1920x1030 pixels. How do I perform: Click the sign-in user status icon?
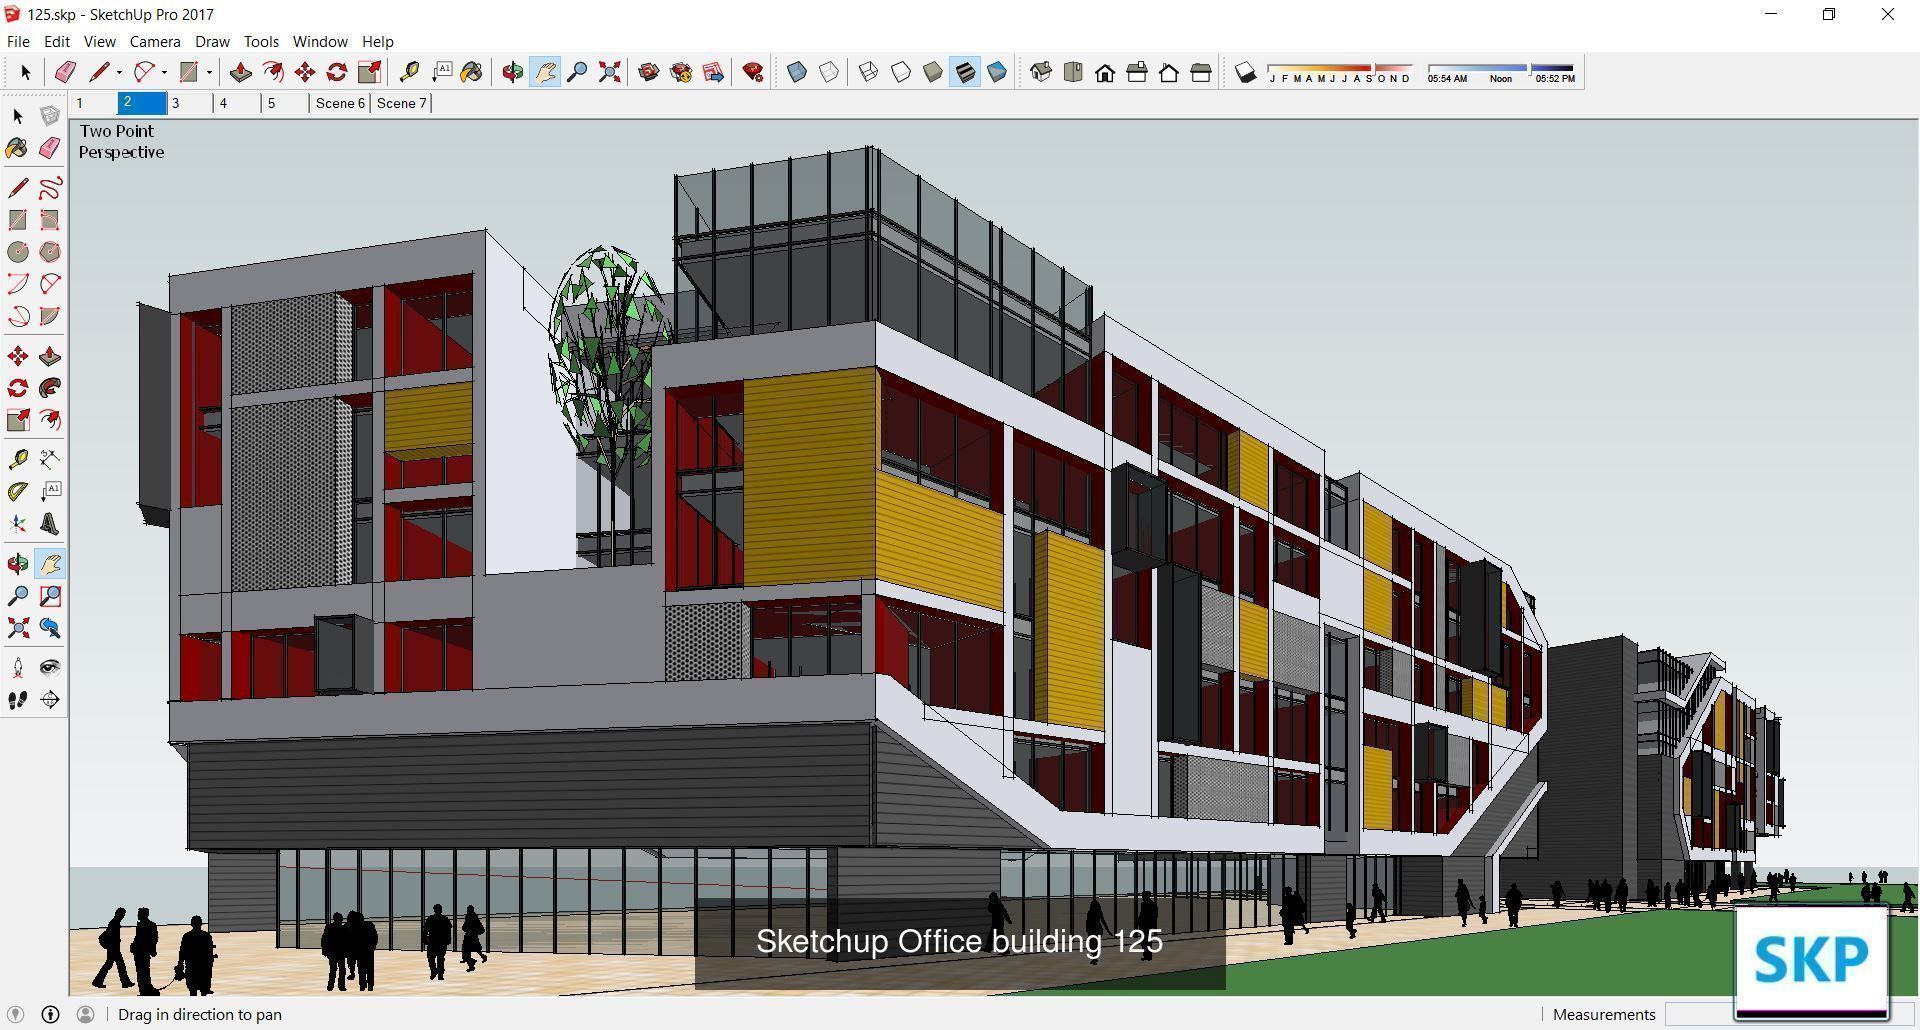pyautogui.click(x=86, y=1014)
